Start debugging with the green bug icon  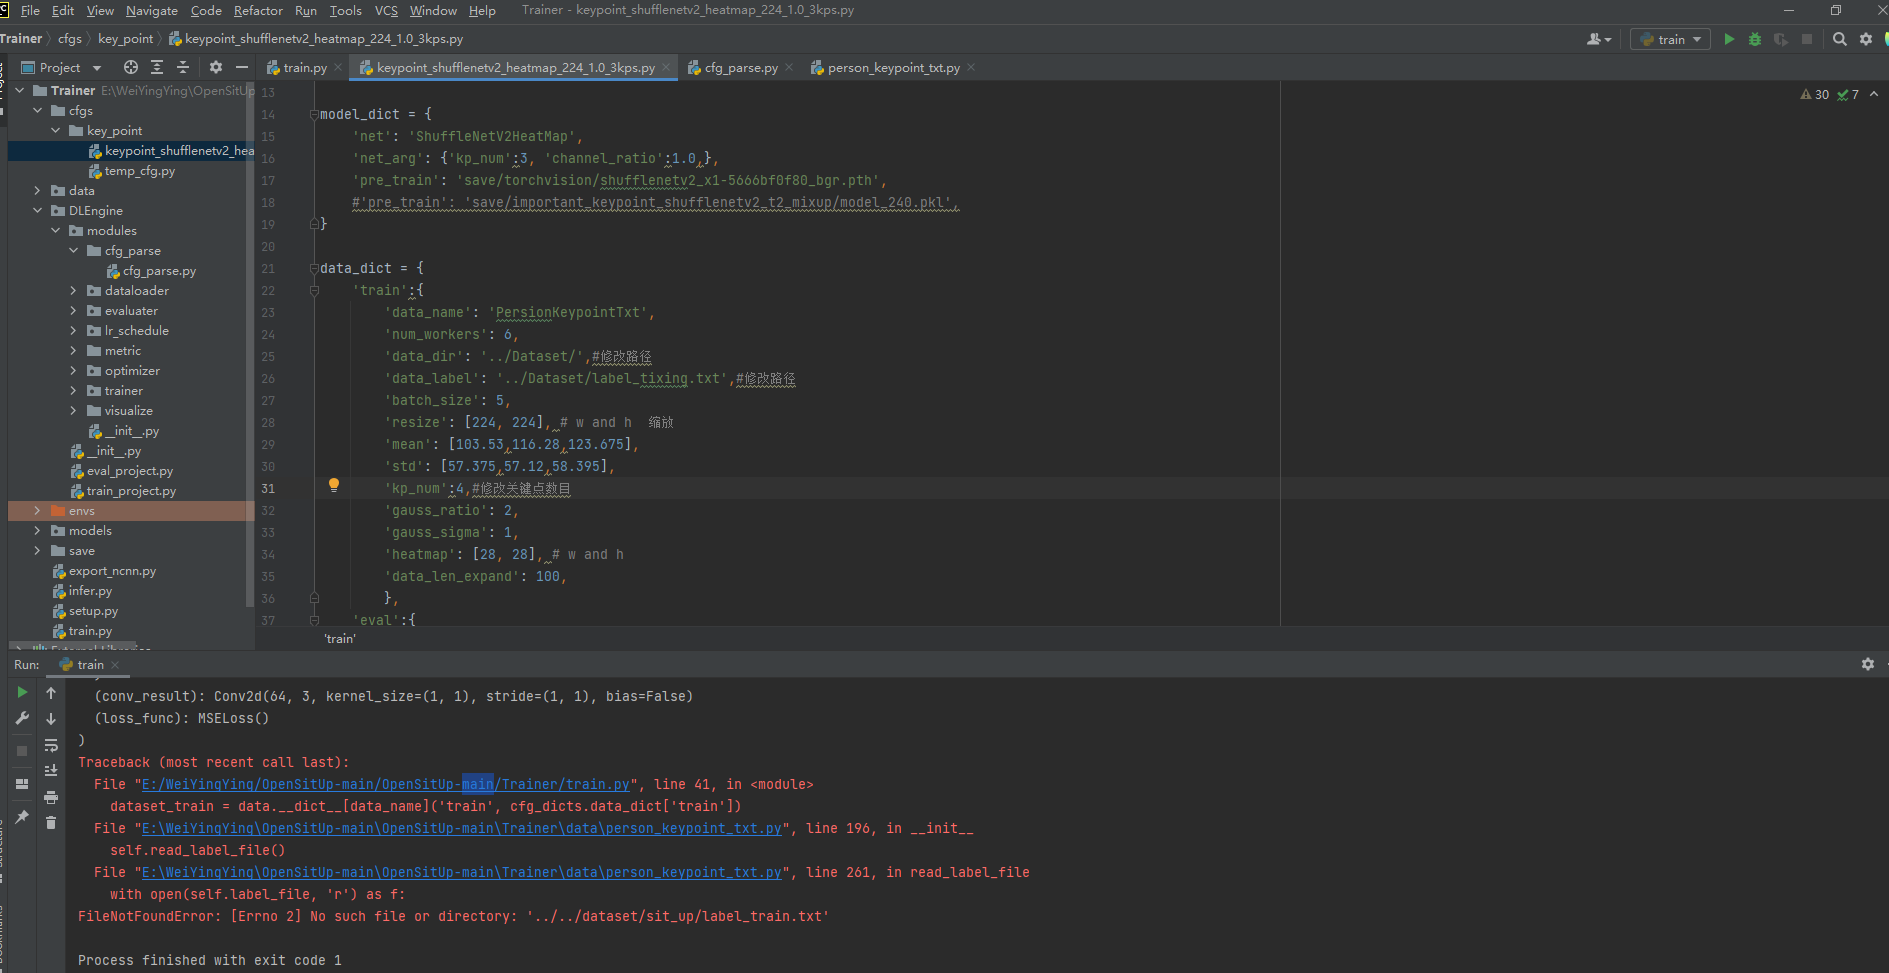click(x=1755, y=39)
